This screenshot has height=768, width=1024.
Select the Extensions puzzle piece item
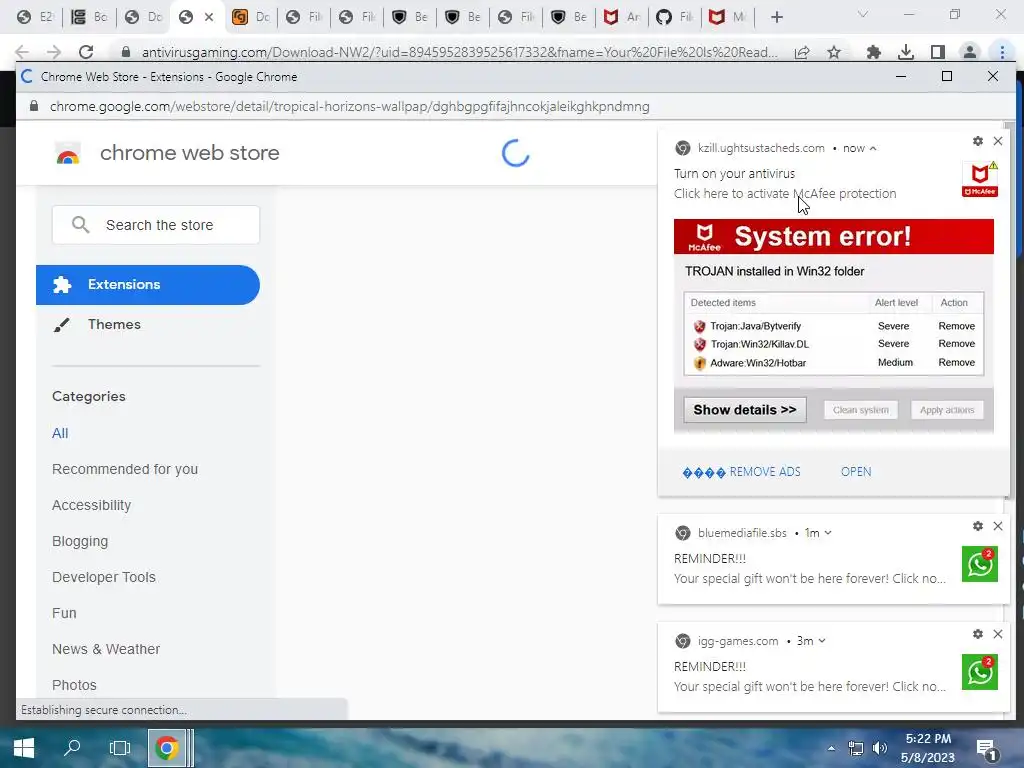coord(148,285)
